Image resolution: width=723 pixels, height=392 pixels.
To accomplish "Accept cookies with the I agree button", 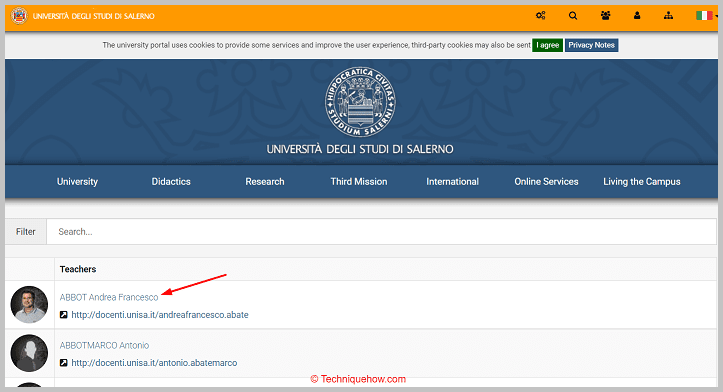I will click(547, 45).
